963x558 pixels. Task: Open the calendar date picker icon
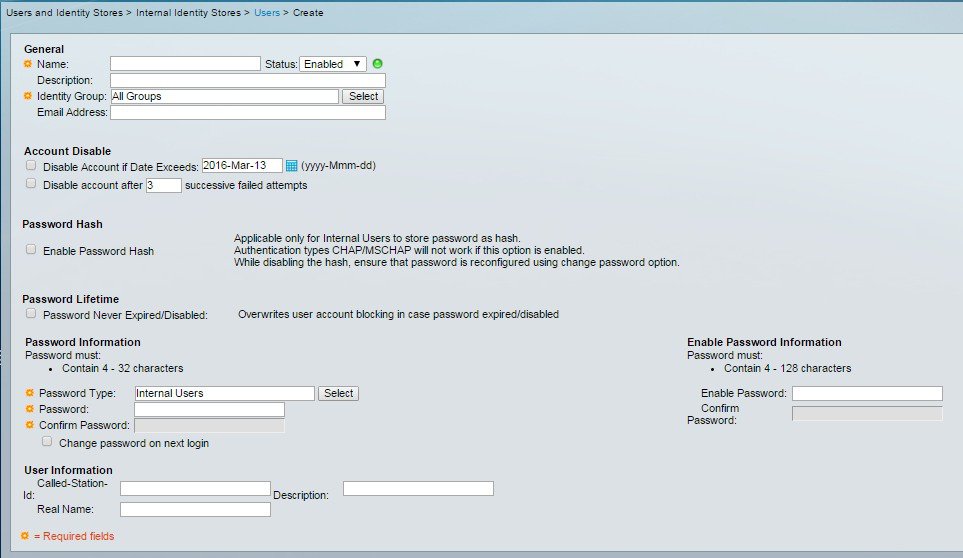[292, 166]
